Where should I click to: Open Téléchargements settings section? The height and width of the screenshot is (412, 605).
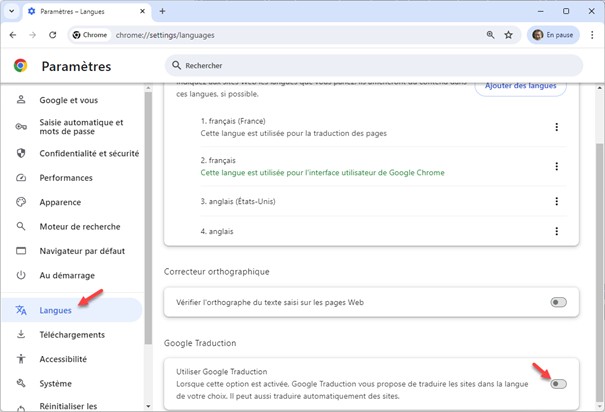[71, 334]
